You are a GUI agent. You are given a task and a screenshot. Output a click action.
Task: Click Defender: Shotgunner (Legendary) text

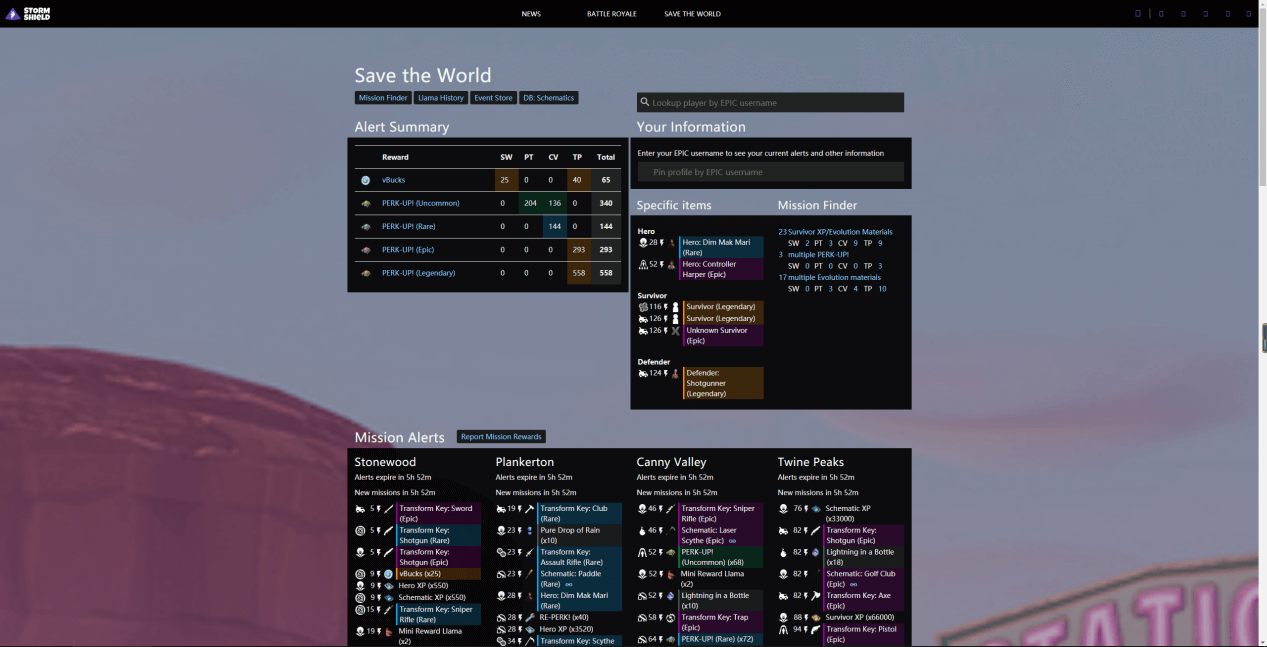coord(706,383)
